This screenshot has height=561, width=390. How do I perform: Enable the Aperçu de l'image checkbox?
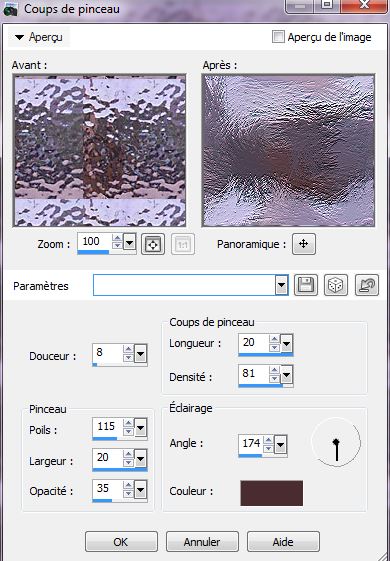pyautogui.click(x=278, y=36)
